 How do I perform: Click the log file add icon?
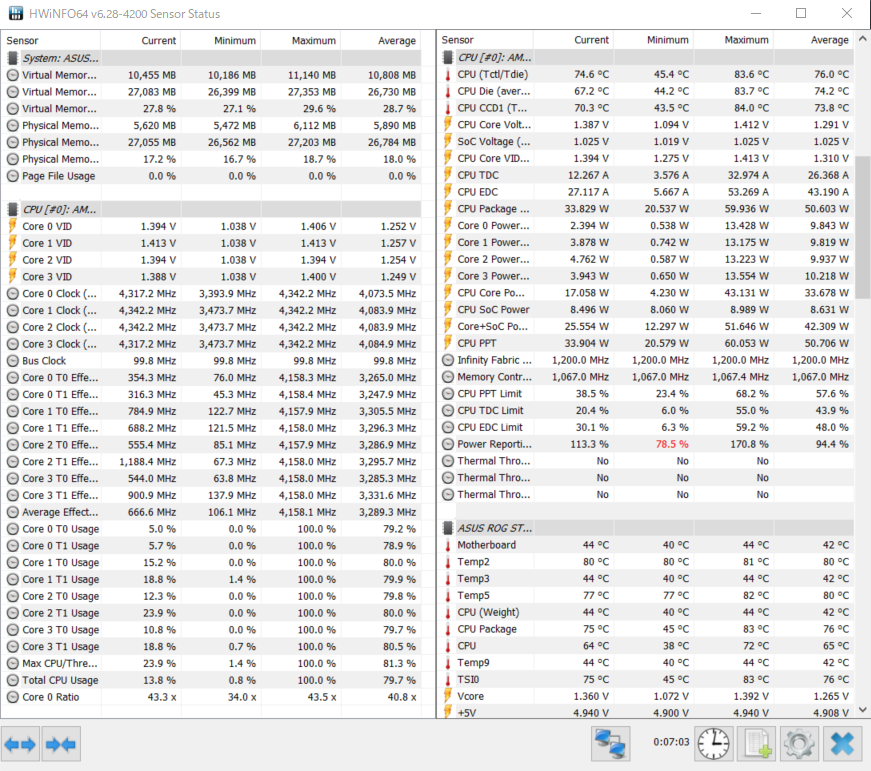click(x=757, y=743)
